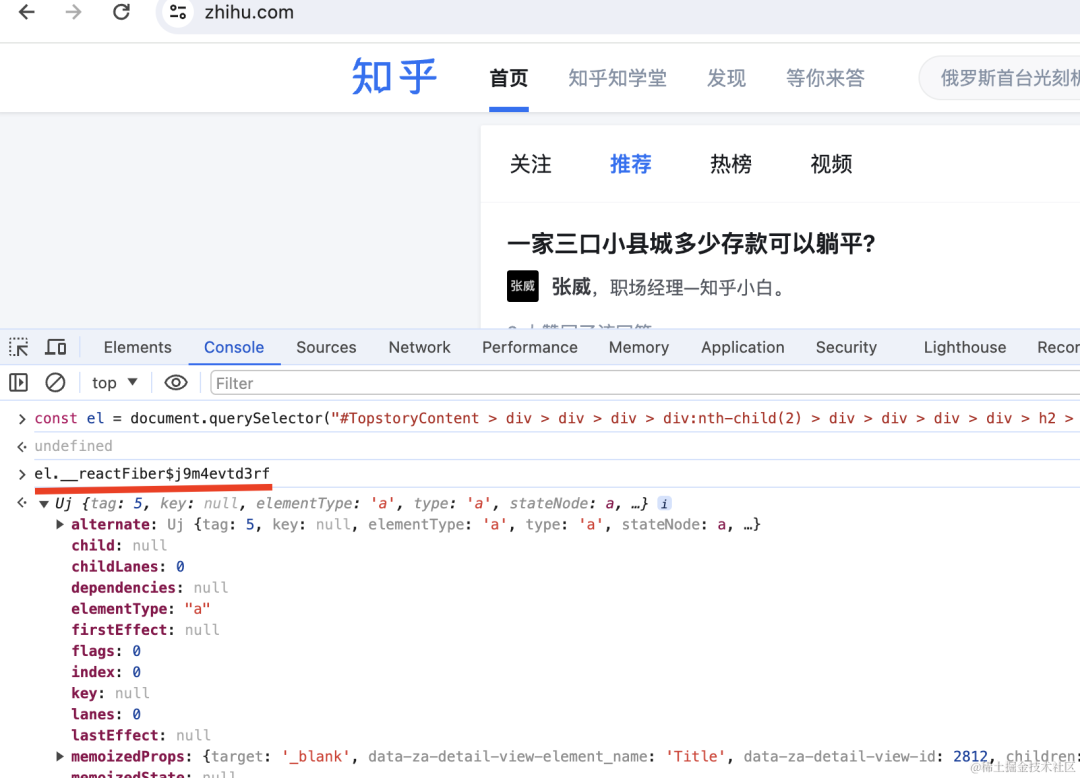1080x778 pixels.
Task: Go to 发现 navigation link
Action: (726, 78)
